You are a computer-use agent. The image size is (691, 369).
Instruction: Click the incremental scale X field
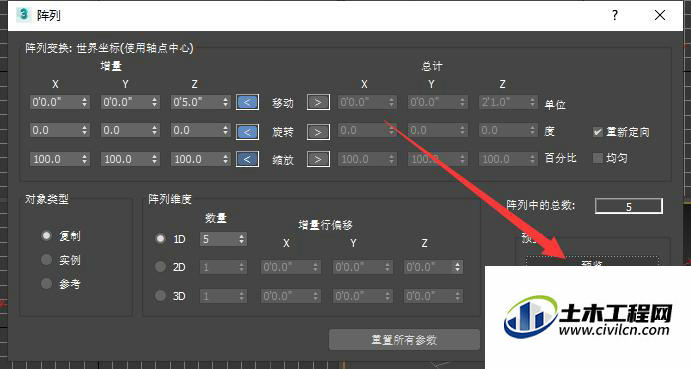59,159
